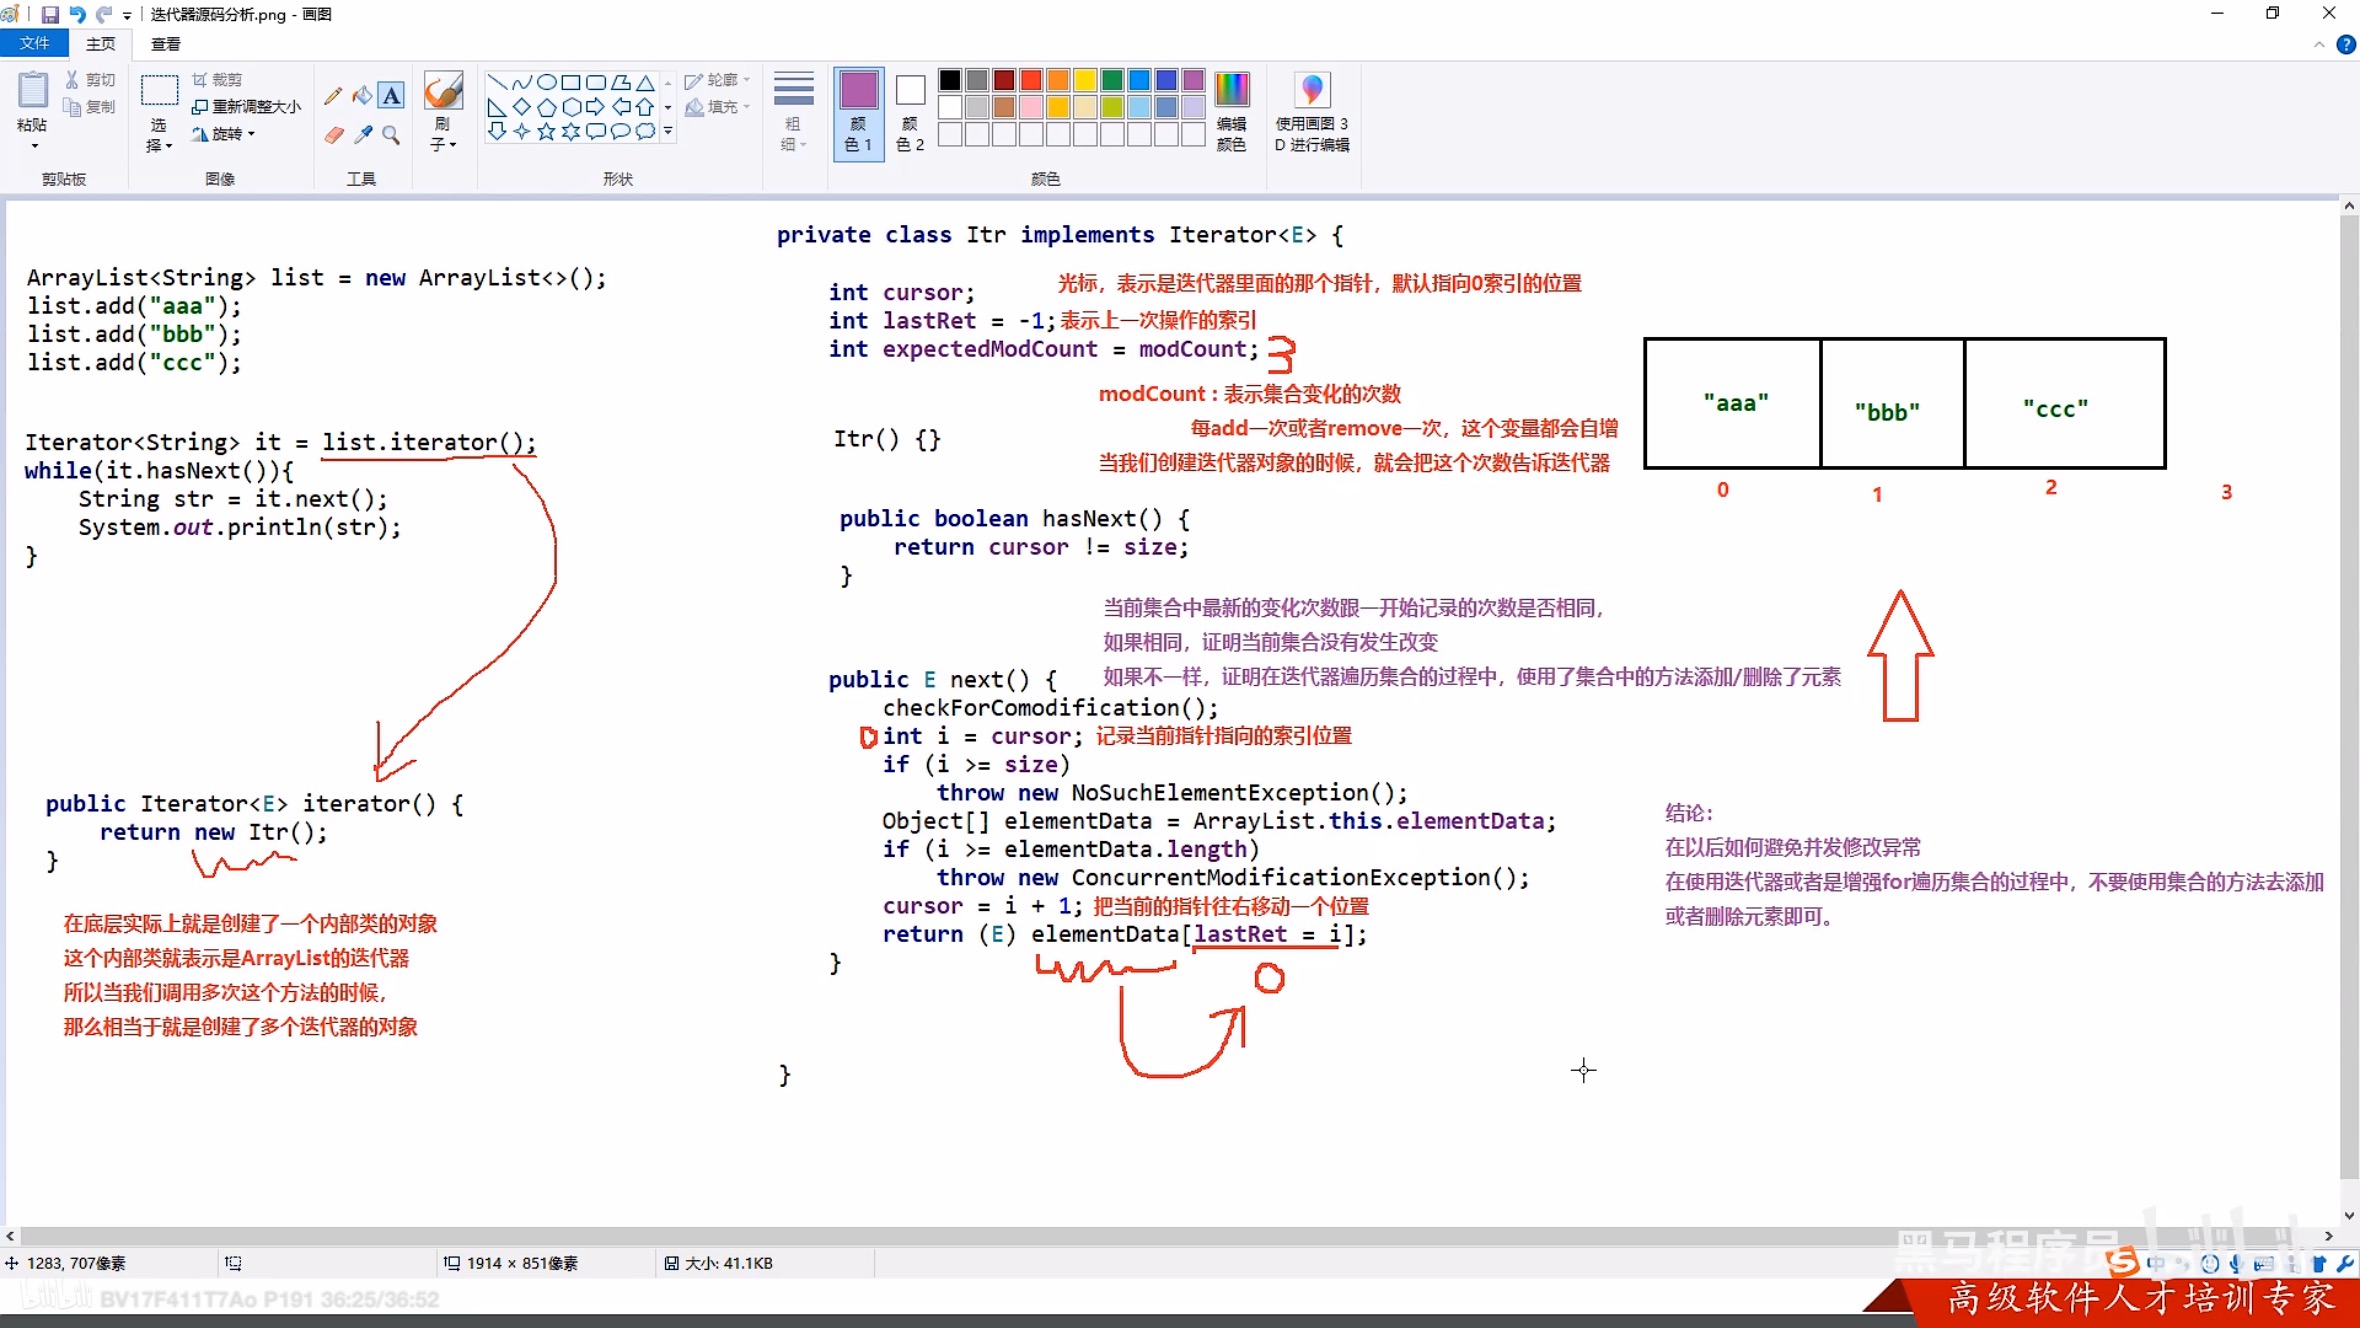Image resolution: width=2360 pixels, height=1328 pixels.
Task: Select the Fill with color bucket
Action: [362, 96]
